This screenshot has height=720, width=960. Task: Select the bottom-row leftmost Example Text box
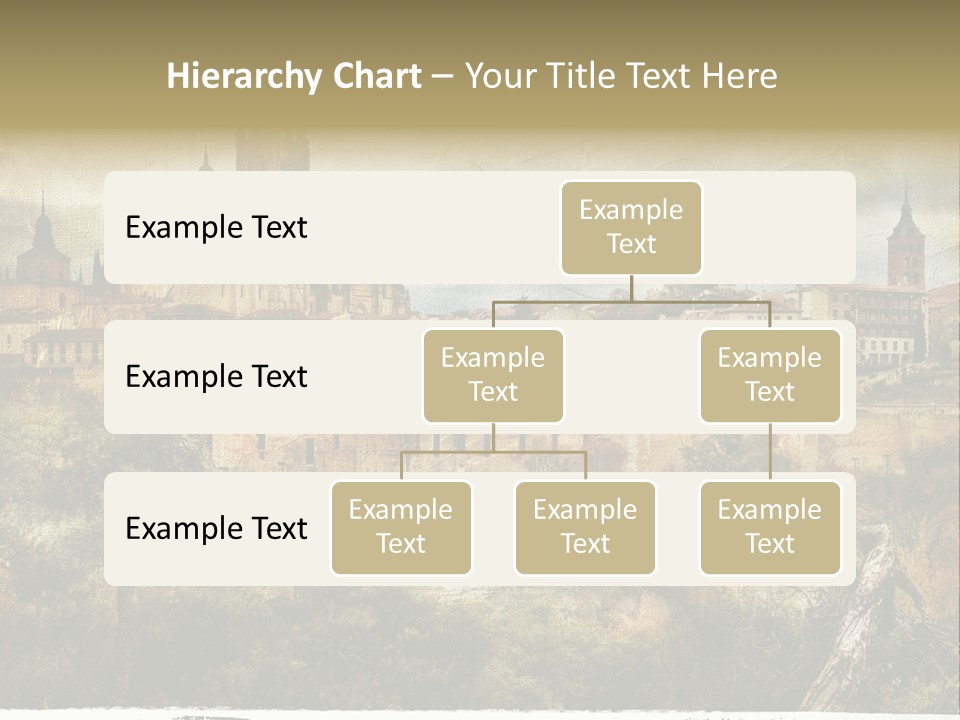tap(401, 527)
